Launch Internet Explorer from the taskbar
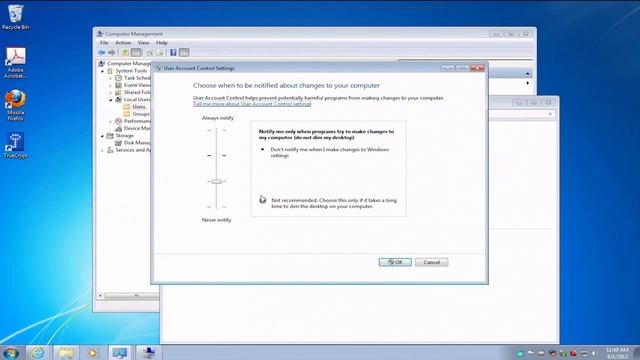 [x=38, y=353]
